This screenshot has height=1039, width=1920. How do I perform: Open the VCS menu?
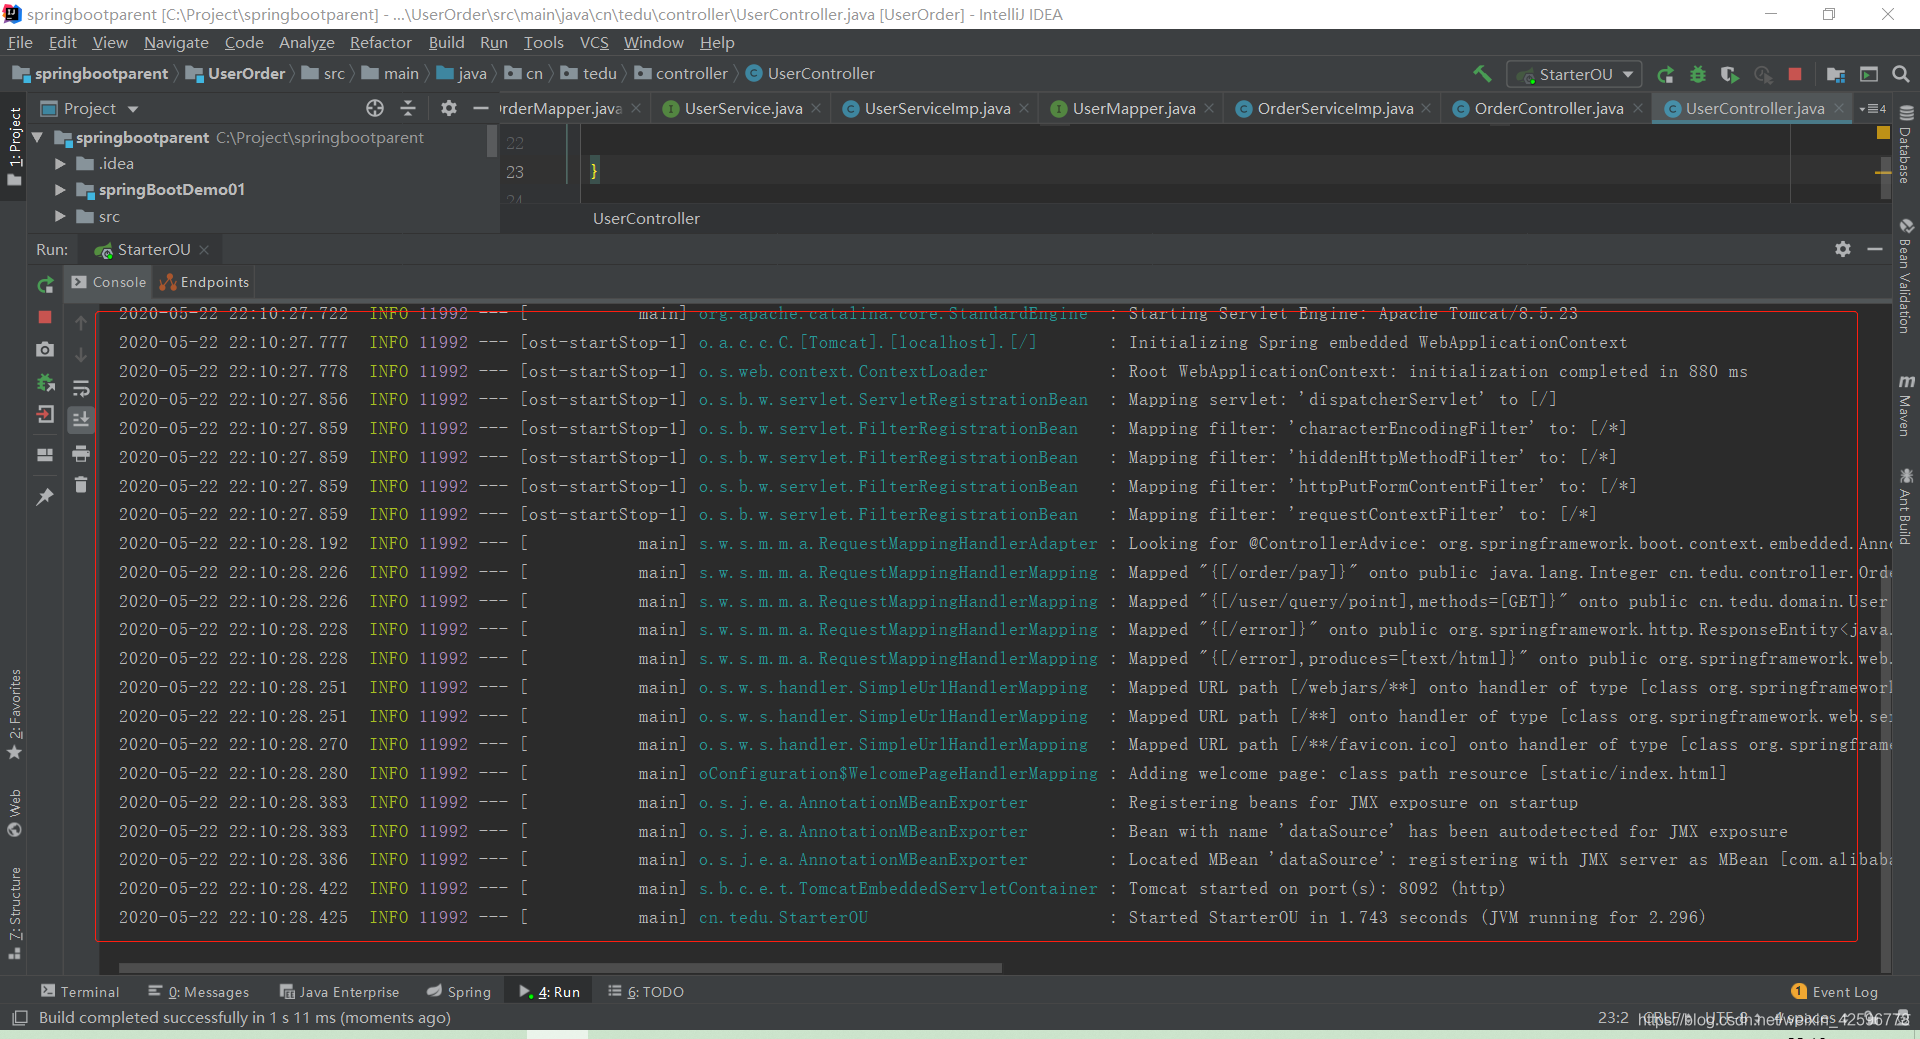[594, 42]
